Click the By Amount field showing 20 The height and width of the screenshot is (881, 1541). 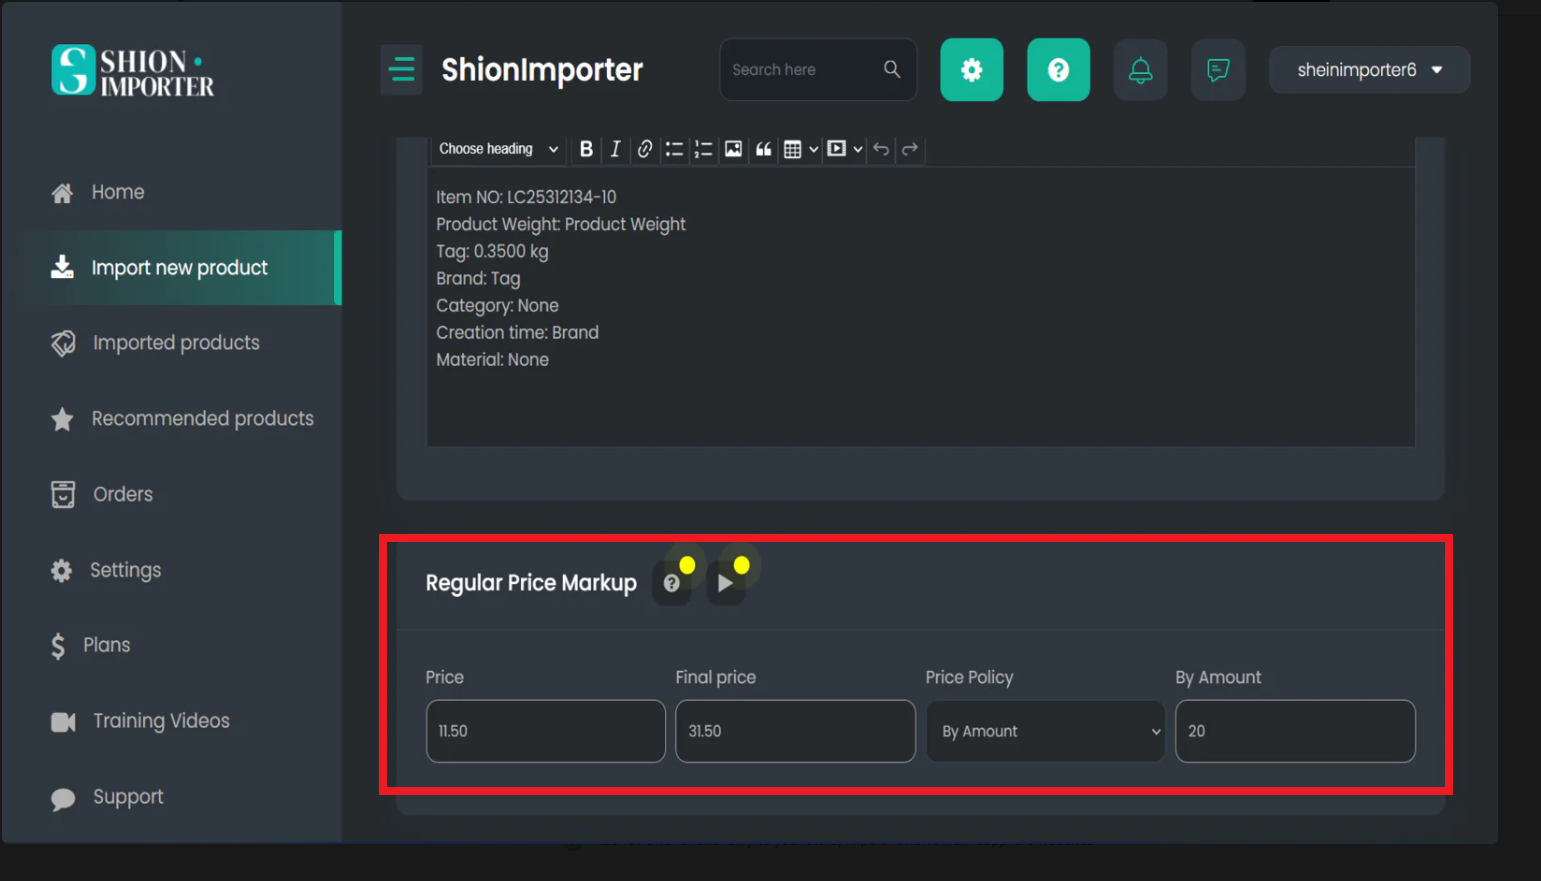(x=1295, y=731)
